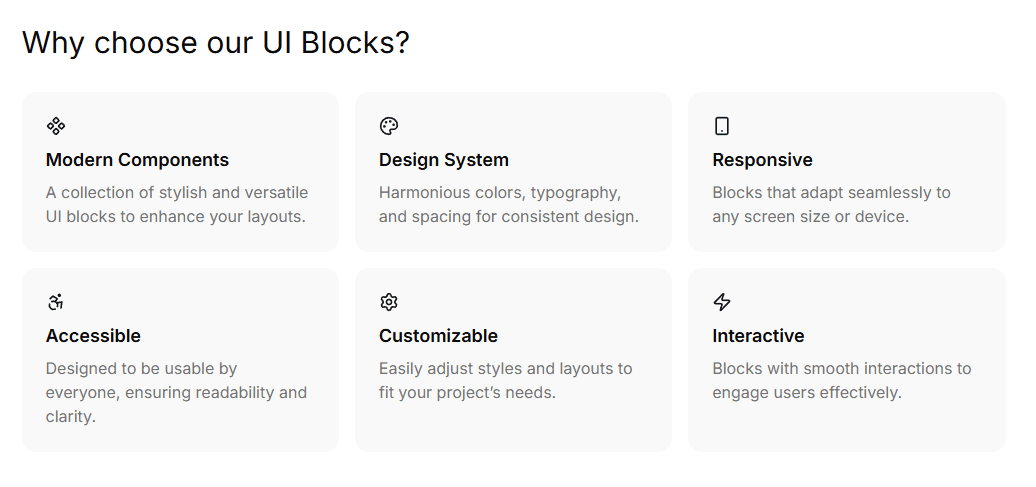1036x487 pixels.
Task: Click the Harmonious colors, typography description text
Action: pyautogui.click(x=500, y=192)
